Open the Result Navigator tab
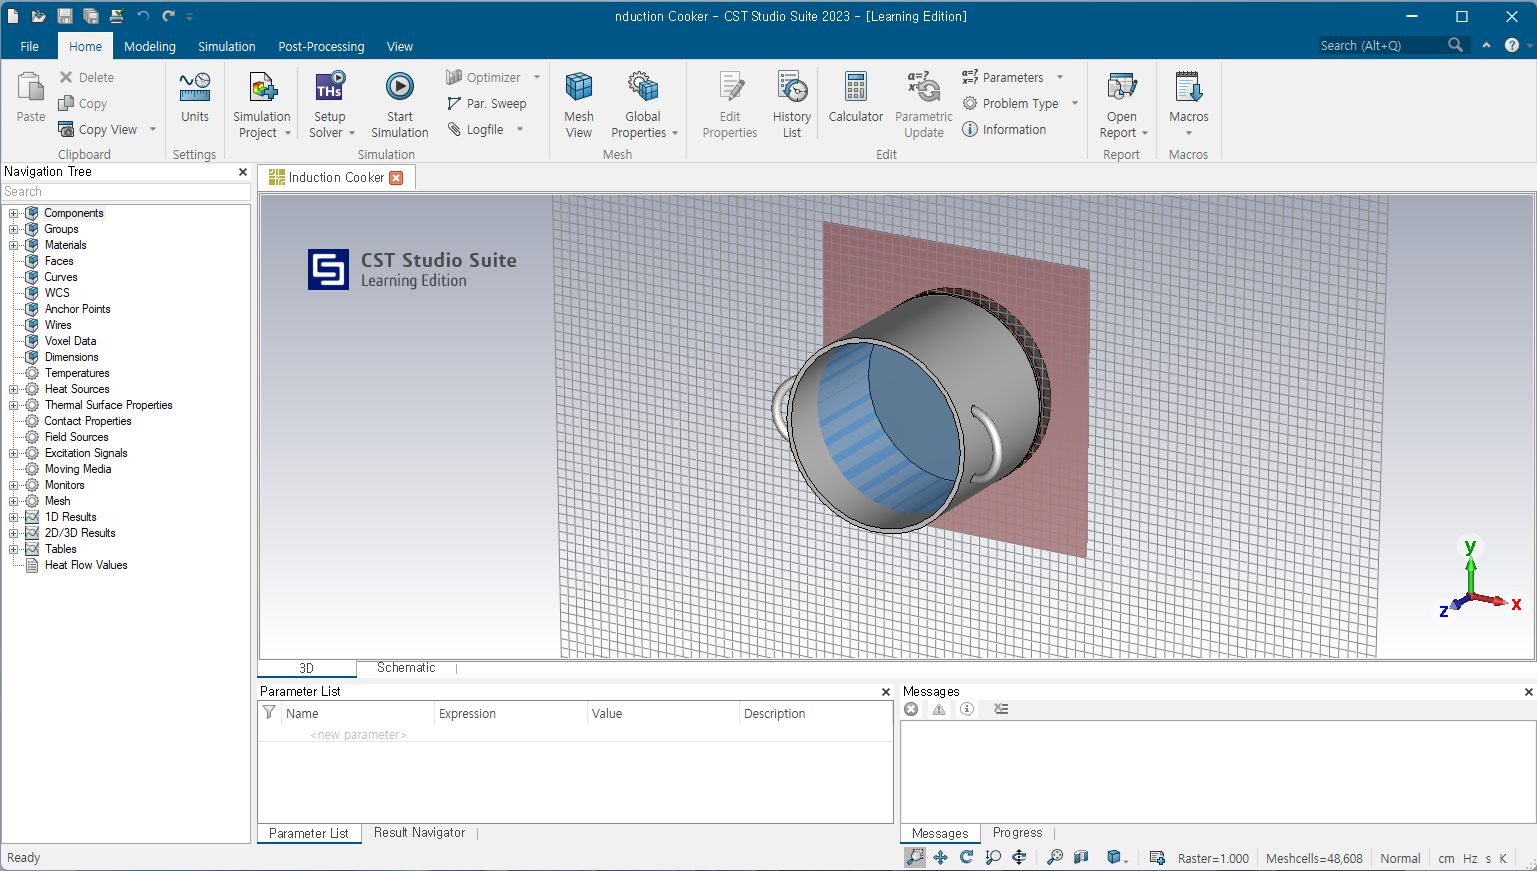Viewport: 1537px width, 871px height. point(419,832)
